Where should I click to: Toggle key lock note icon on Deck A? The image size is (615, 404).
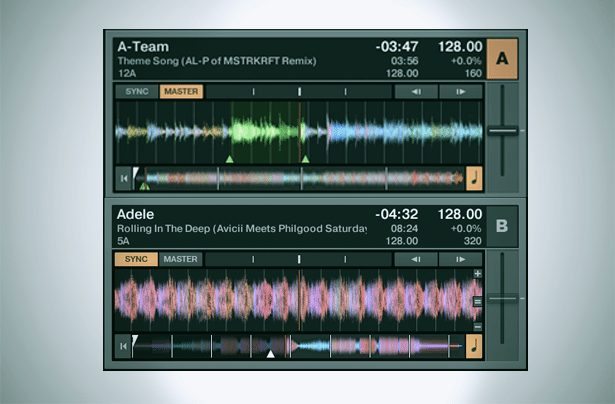pos(474,179)
